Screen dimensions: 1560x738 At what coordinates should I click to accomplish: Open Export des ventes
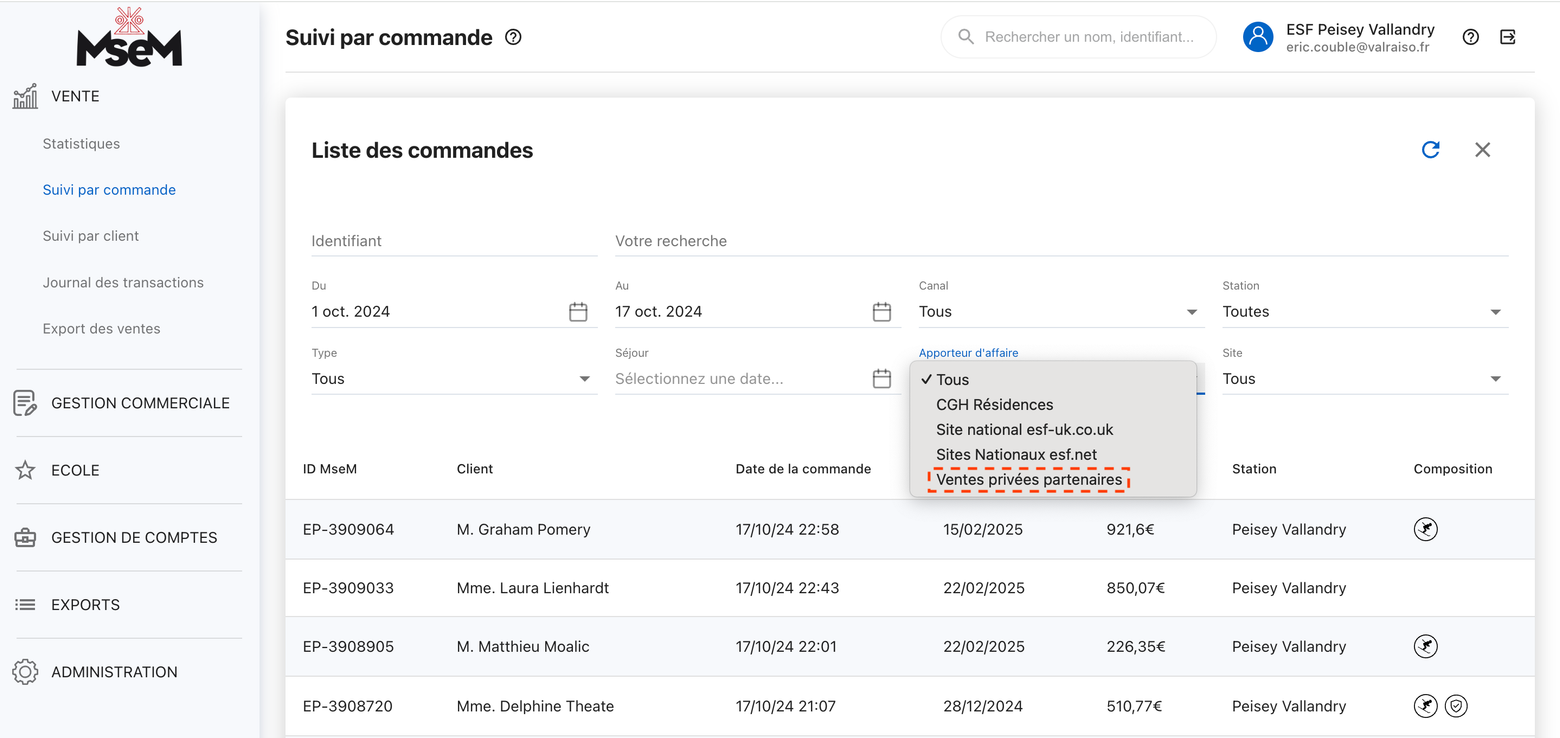[x=101, y=329]
